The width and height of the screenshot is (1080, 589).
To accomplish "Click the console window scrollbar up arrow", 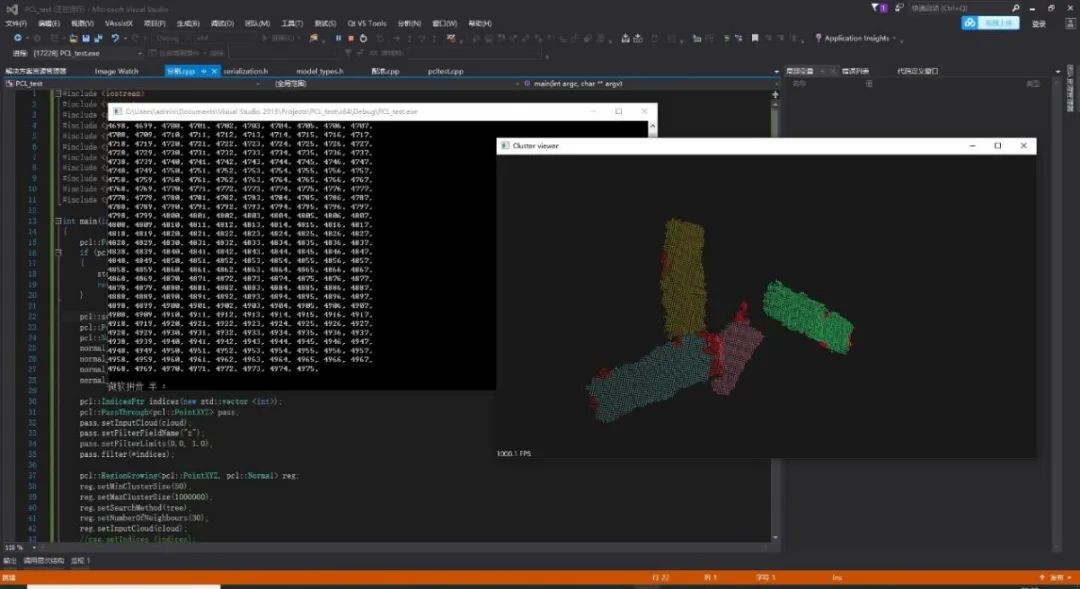I will pyautogui.click(x=652, y=125).
